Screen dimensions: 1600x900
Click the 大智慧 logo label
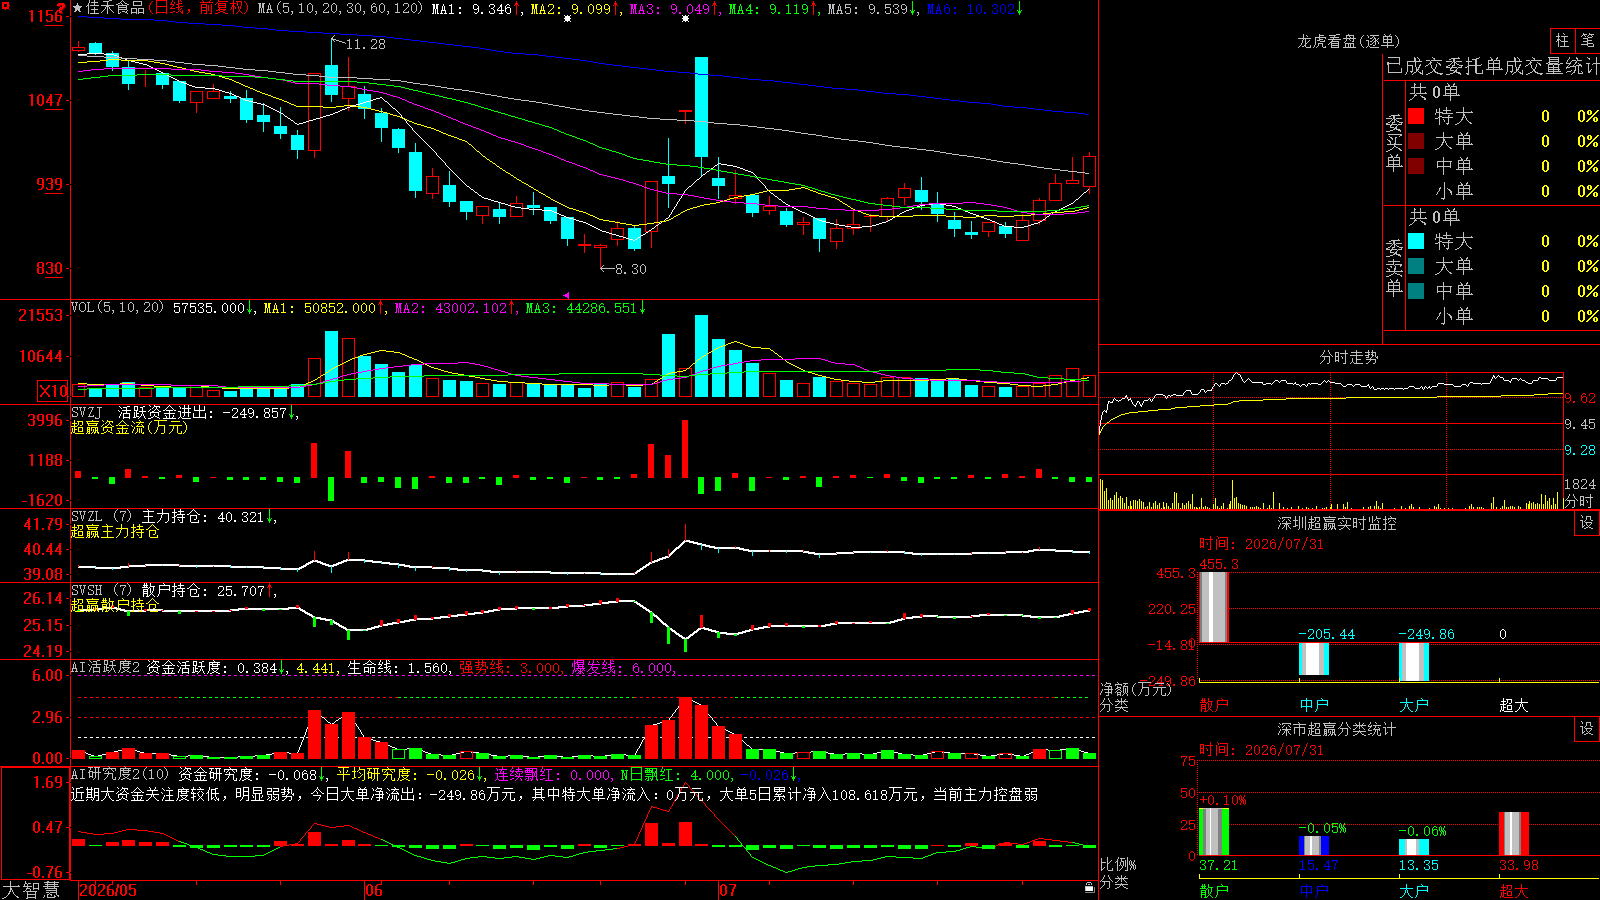pyautogui.click(x=31, y=889)
